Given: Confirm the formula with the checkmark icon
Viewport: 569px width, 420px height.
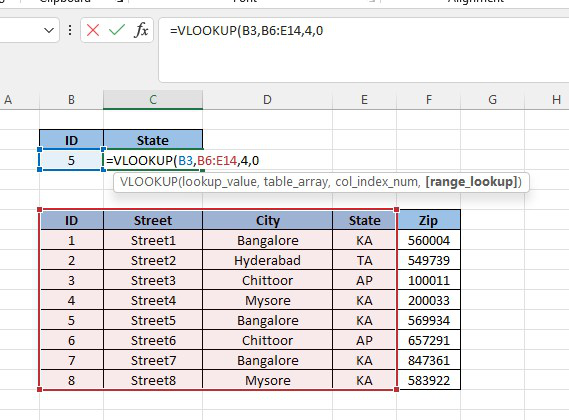Looking at the screenshot, I should (x=116, y=30).
